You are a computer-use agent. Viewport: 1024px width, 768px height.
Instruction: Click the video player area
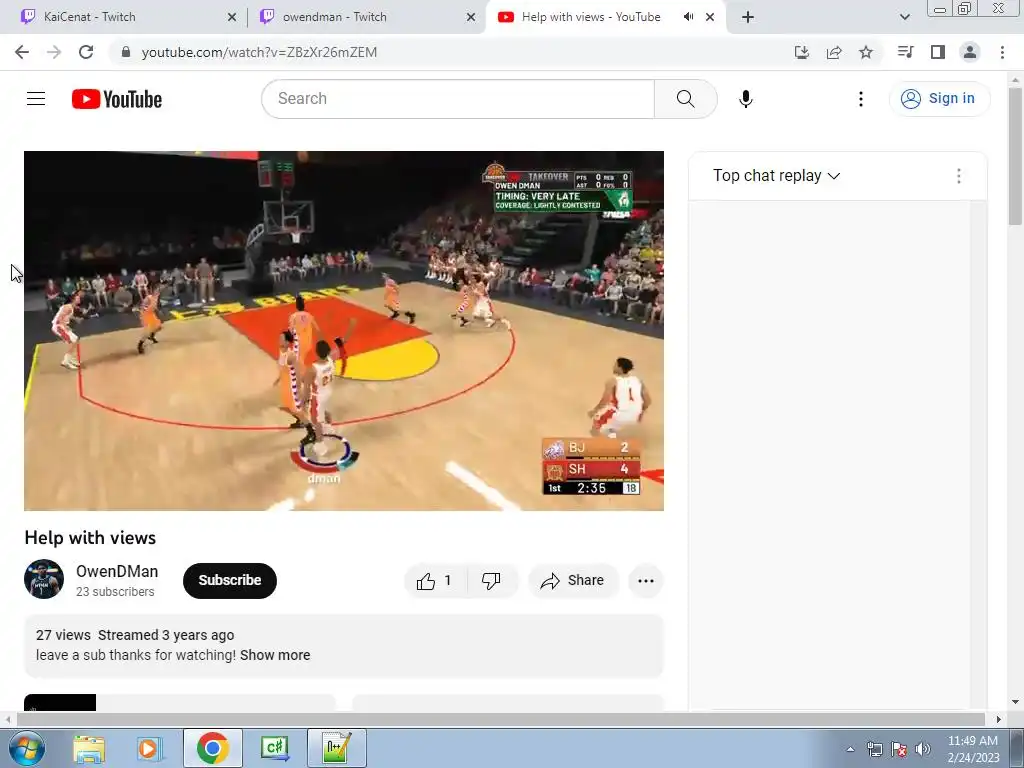coord(344,331)
